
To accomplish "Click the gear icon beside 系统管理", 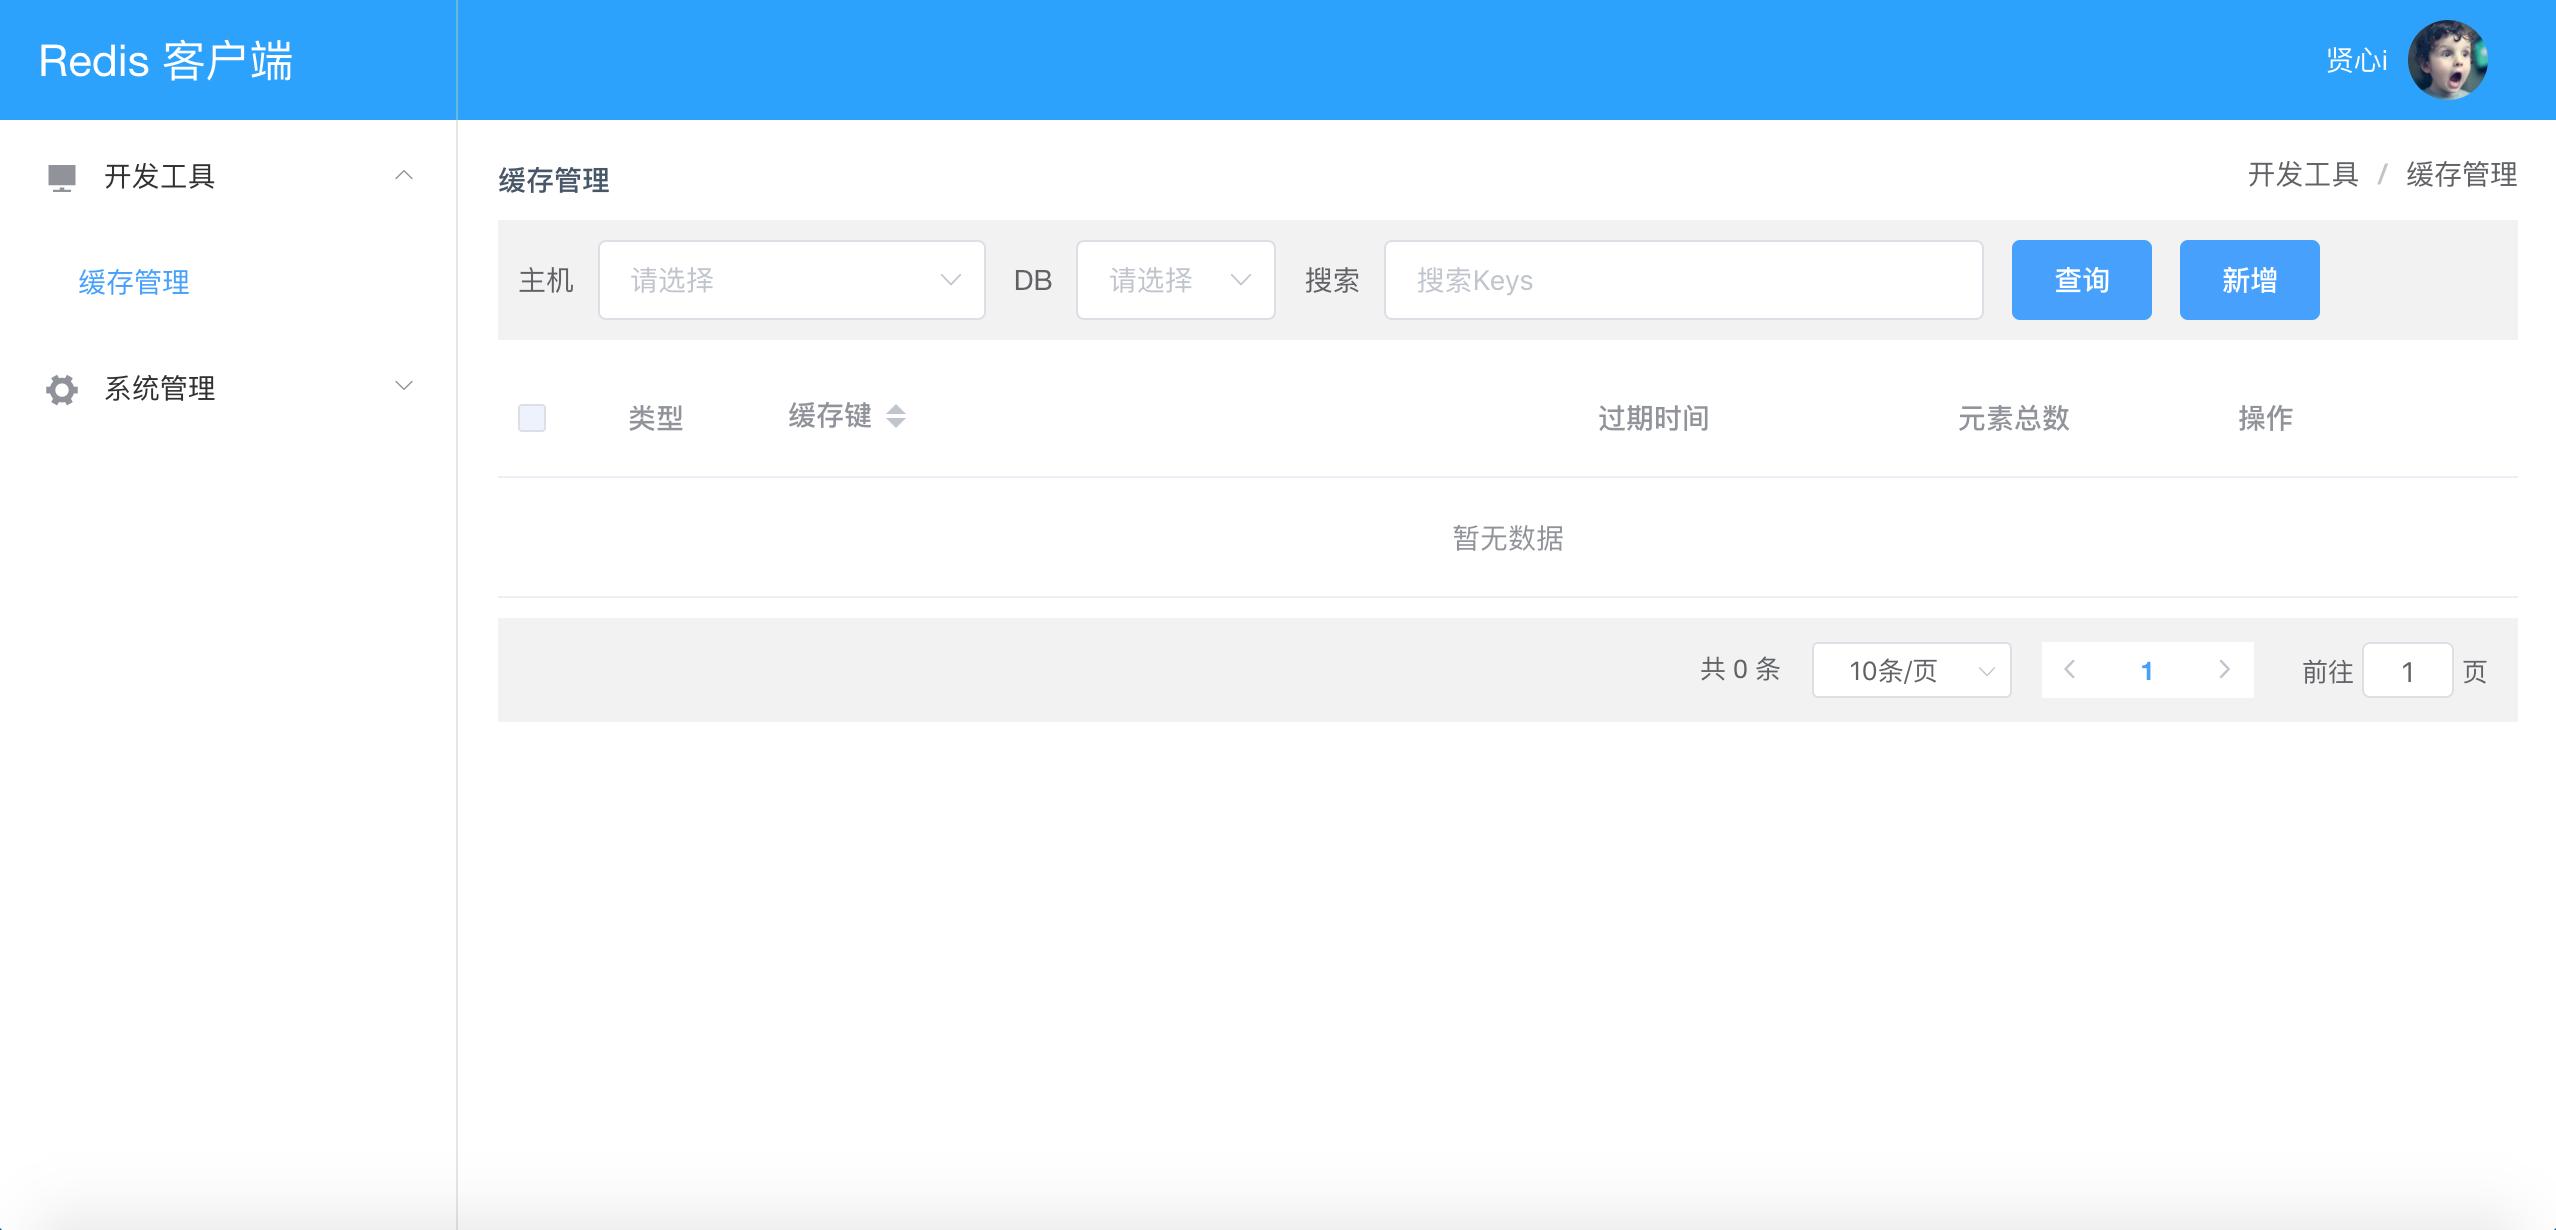I will tap(61, 389).
